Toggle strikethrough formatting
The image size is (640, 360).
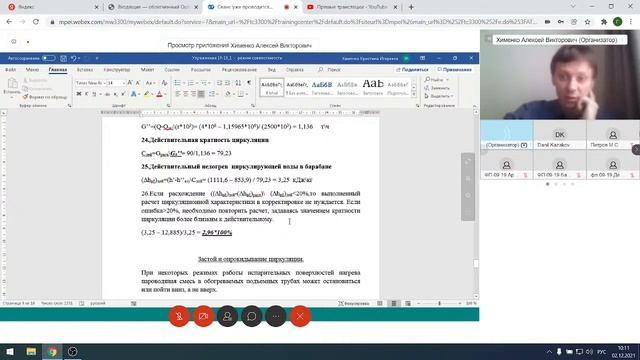point(107,94)
